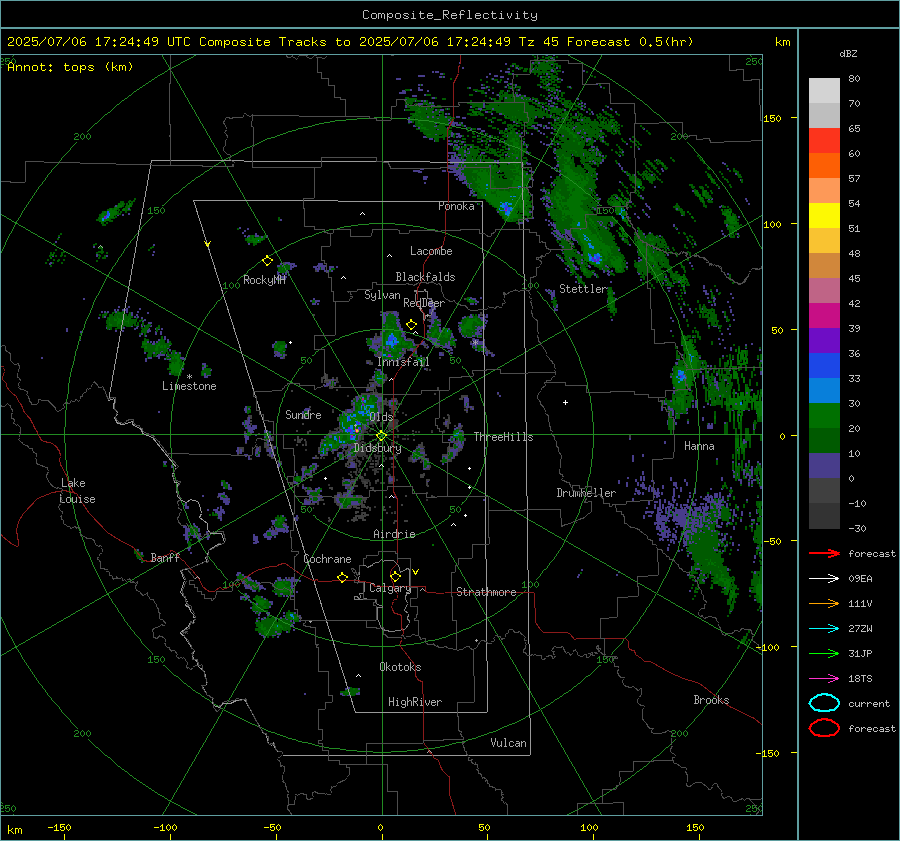The width and height of the screenshot is (900, 841).
Task: Pick the bright yellow dBZ swatch
Action: [824, 216]
